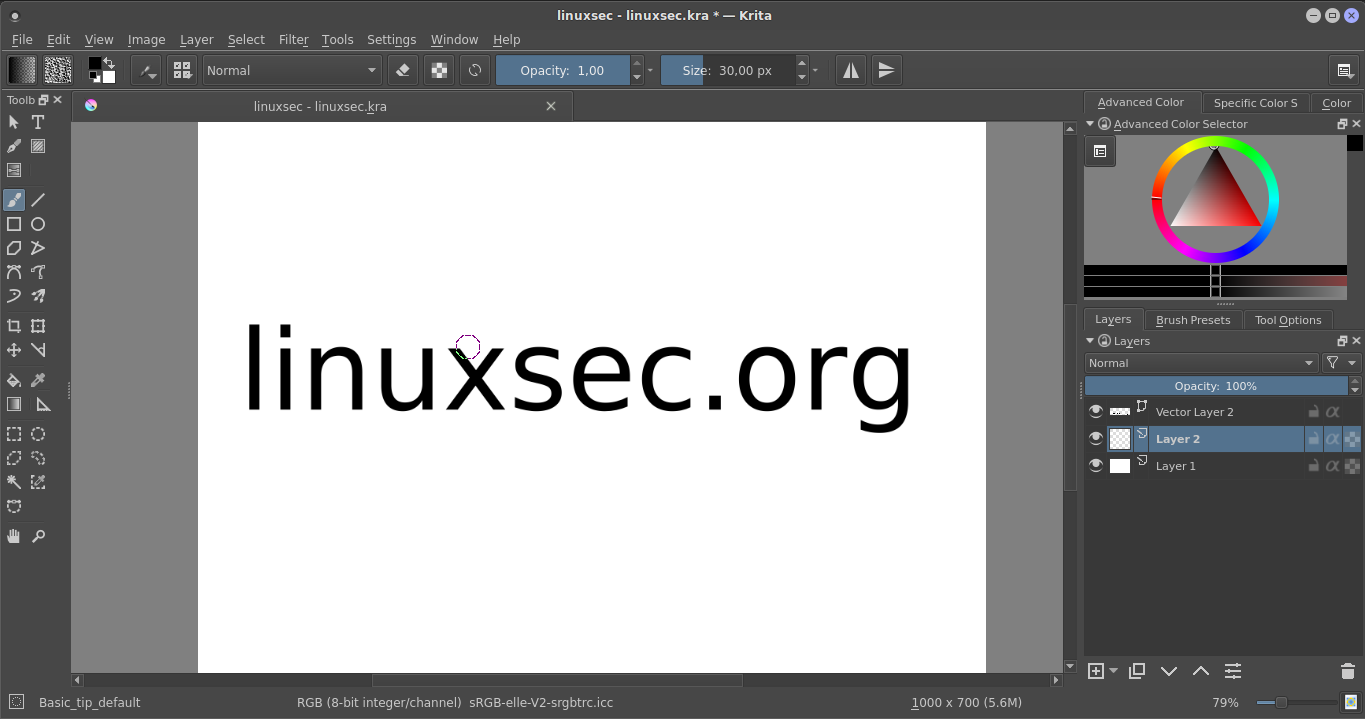Select the Fill tool
This screenshot has width=1365, height=719.
point(14,379)
